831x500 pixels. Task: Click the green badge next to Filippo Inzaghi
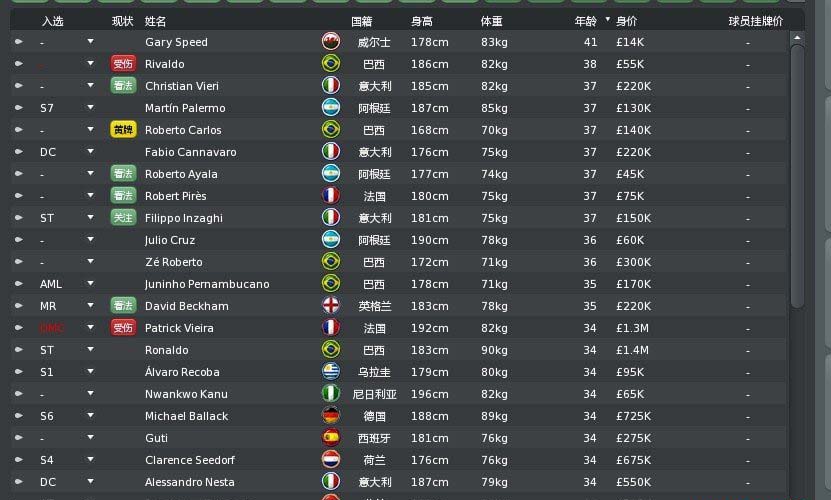(123, 217)
